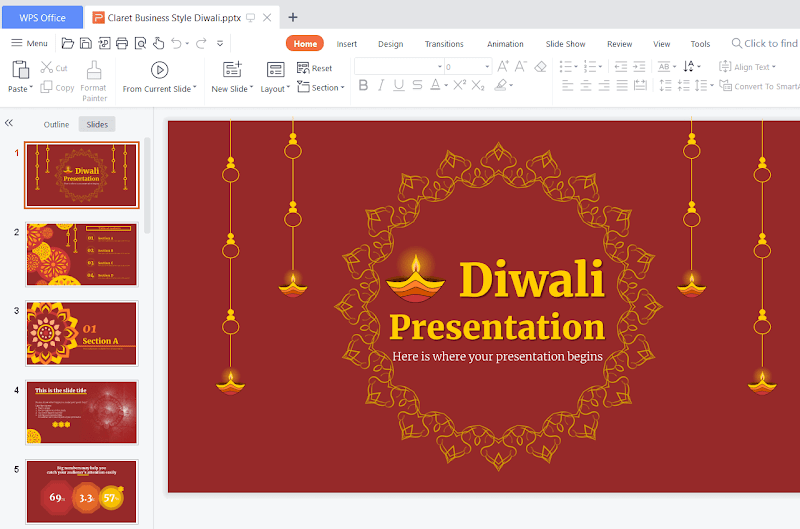Decrease font size with A- icon
Image resolution: width=800 pixels, height=529 pixels.
tap(521, 66)
